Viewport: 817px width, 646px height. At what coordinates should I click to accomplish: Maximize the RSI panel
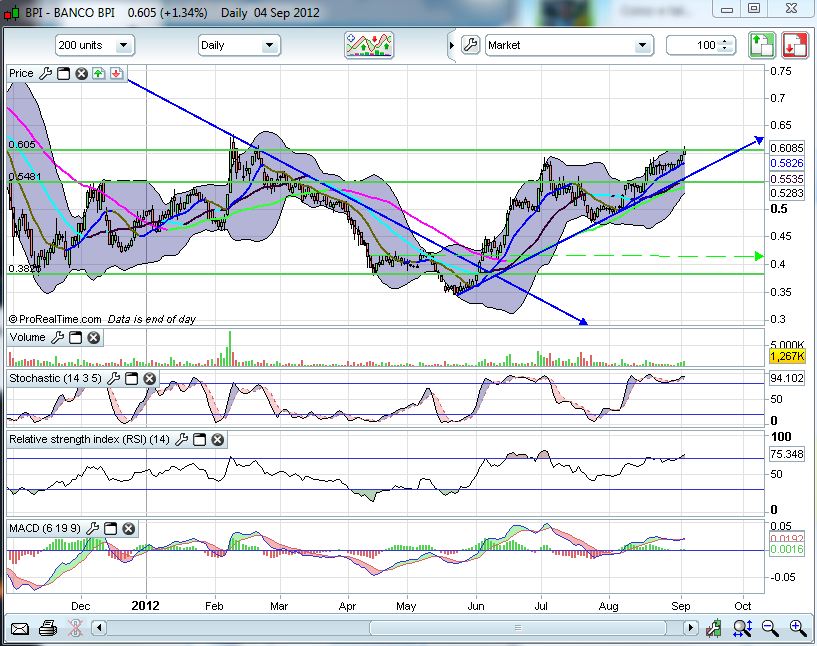click(x=200, y=440)
